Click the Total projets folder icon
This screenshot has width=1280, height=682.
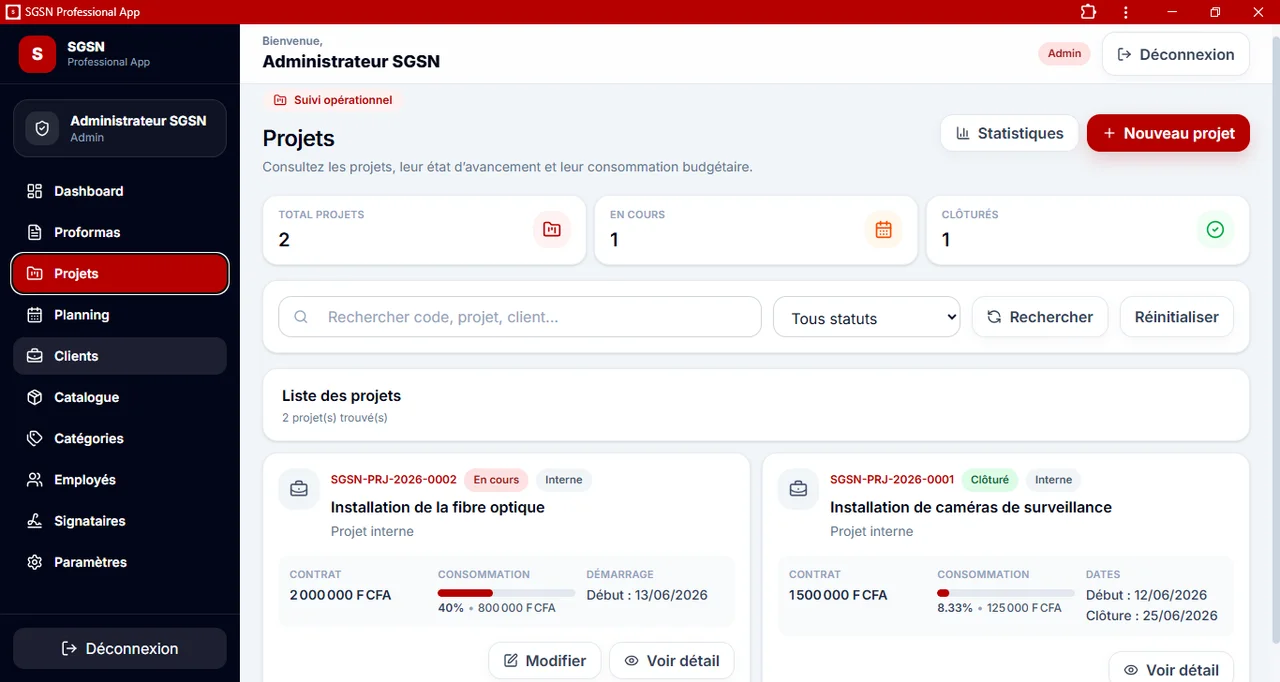pyautogui.click(x=552, y=230)
